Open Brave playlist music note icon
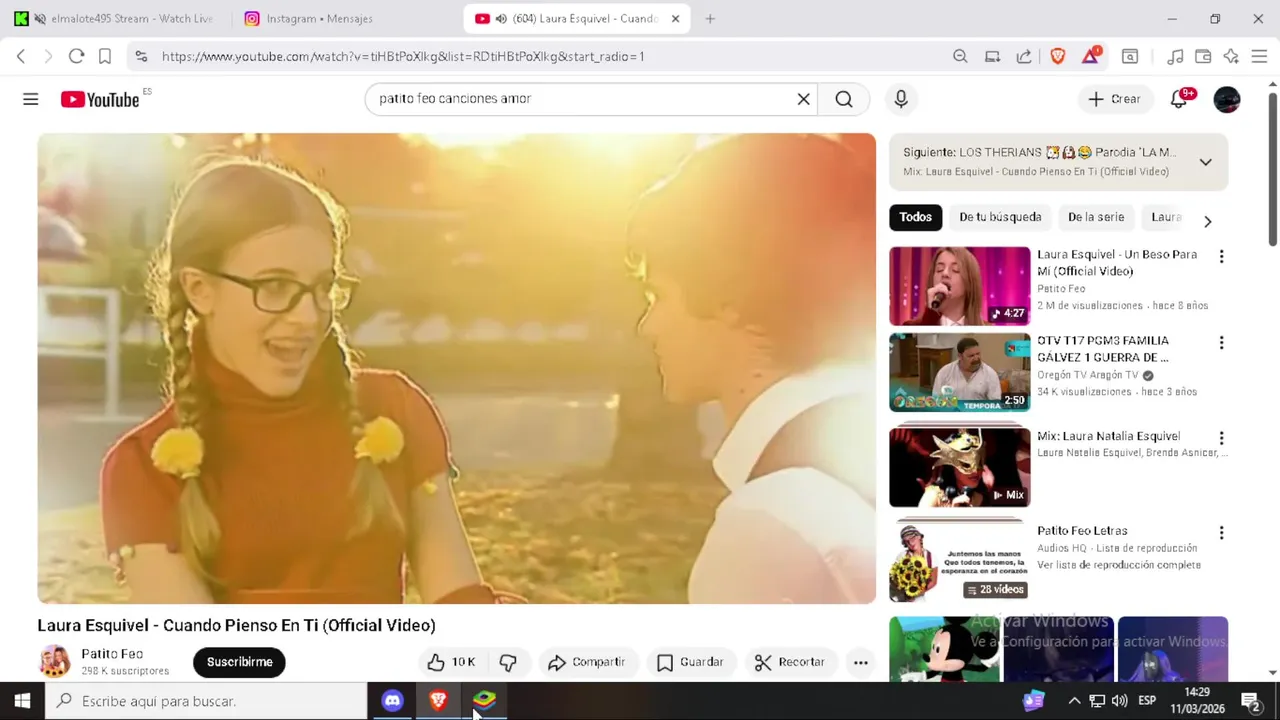1280x720 pixels. tap(1176, 56)
